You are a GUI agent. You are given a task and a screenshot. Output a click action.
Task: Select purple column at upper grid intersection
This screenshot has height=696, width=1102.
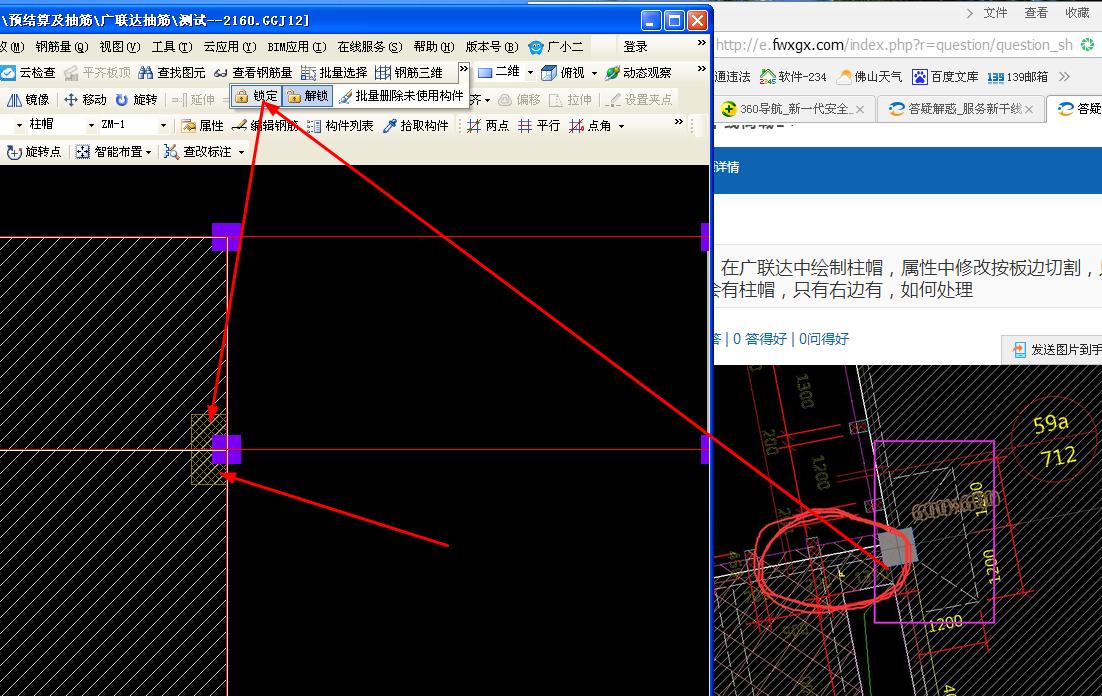(x=226, y=237)
